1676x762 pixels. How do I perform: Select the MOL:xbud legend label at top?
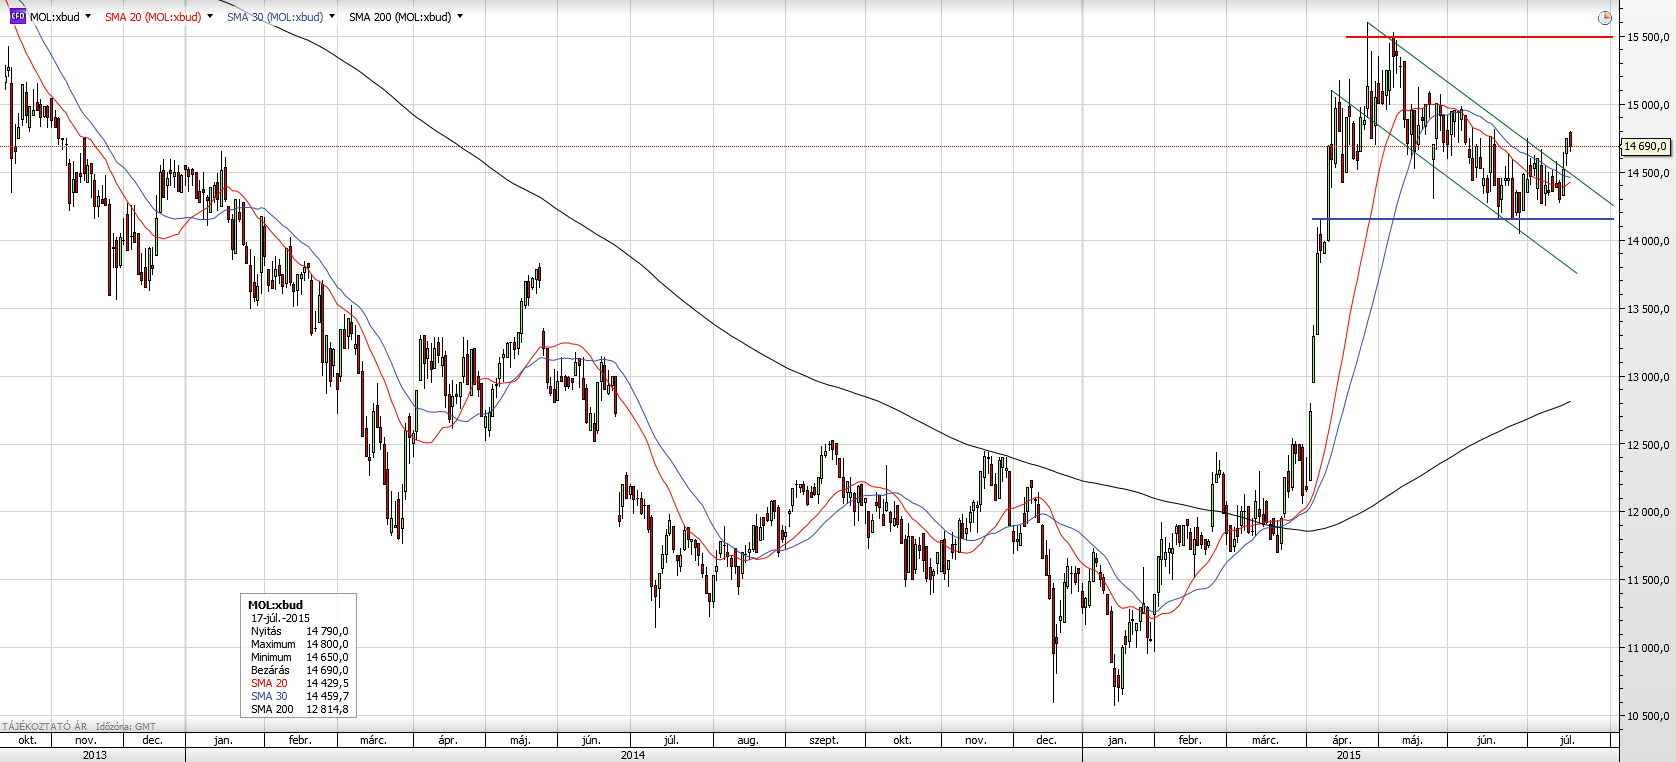55,17
